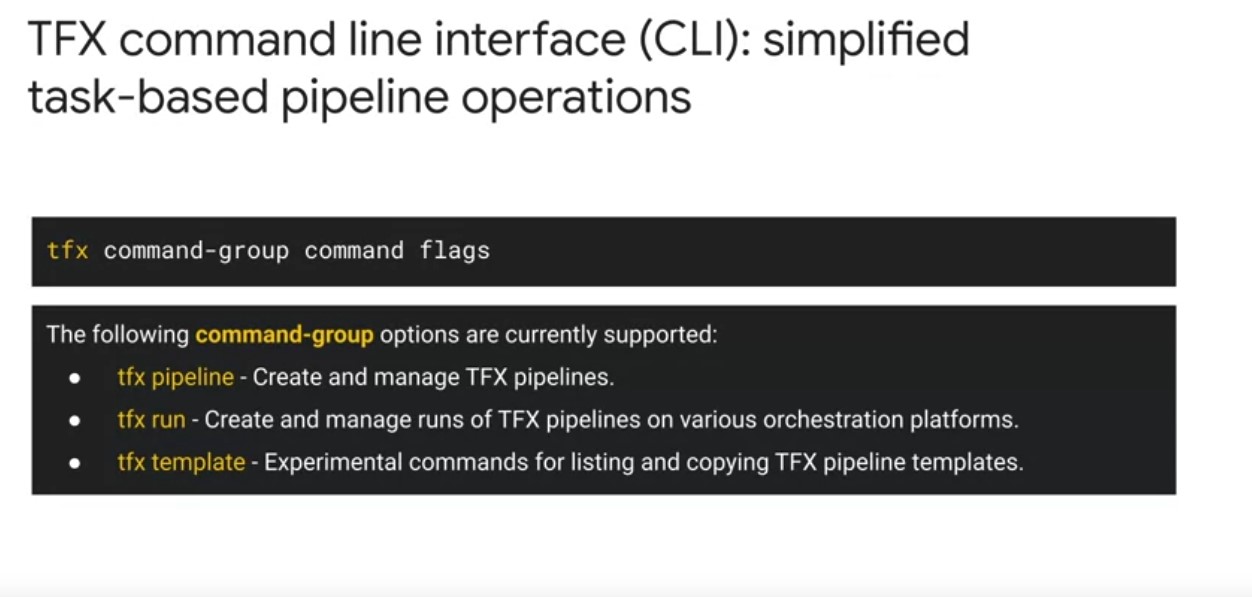Click the bullet point beside tfx run
This screenshot has width=1252, height=597.
[x=75, y=421]
